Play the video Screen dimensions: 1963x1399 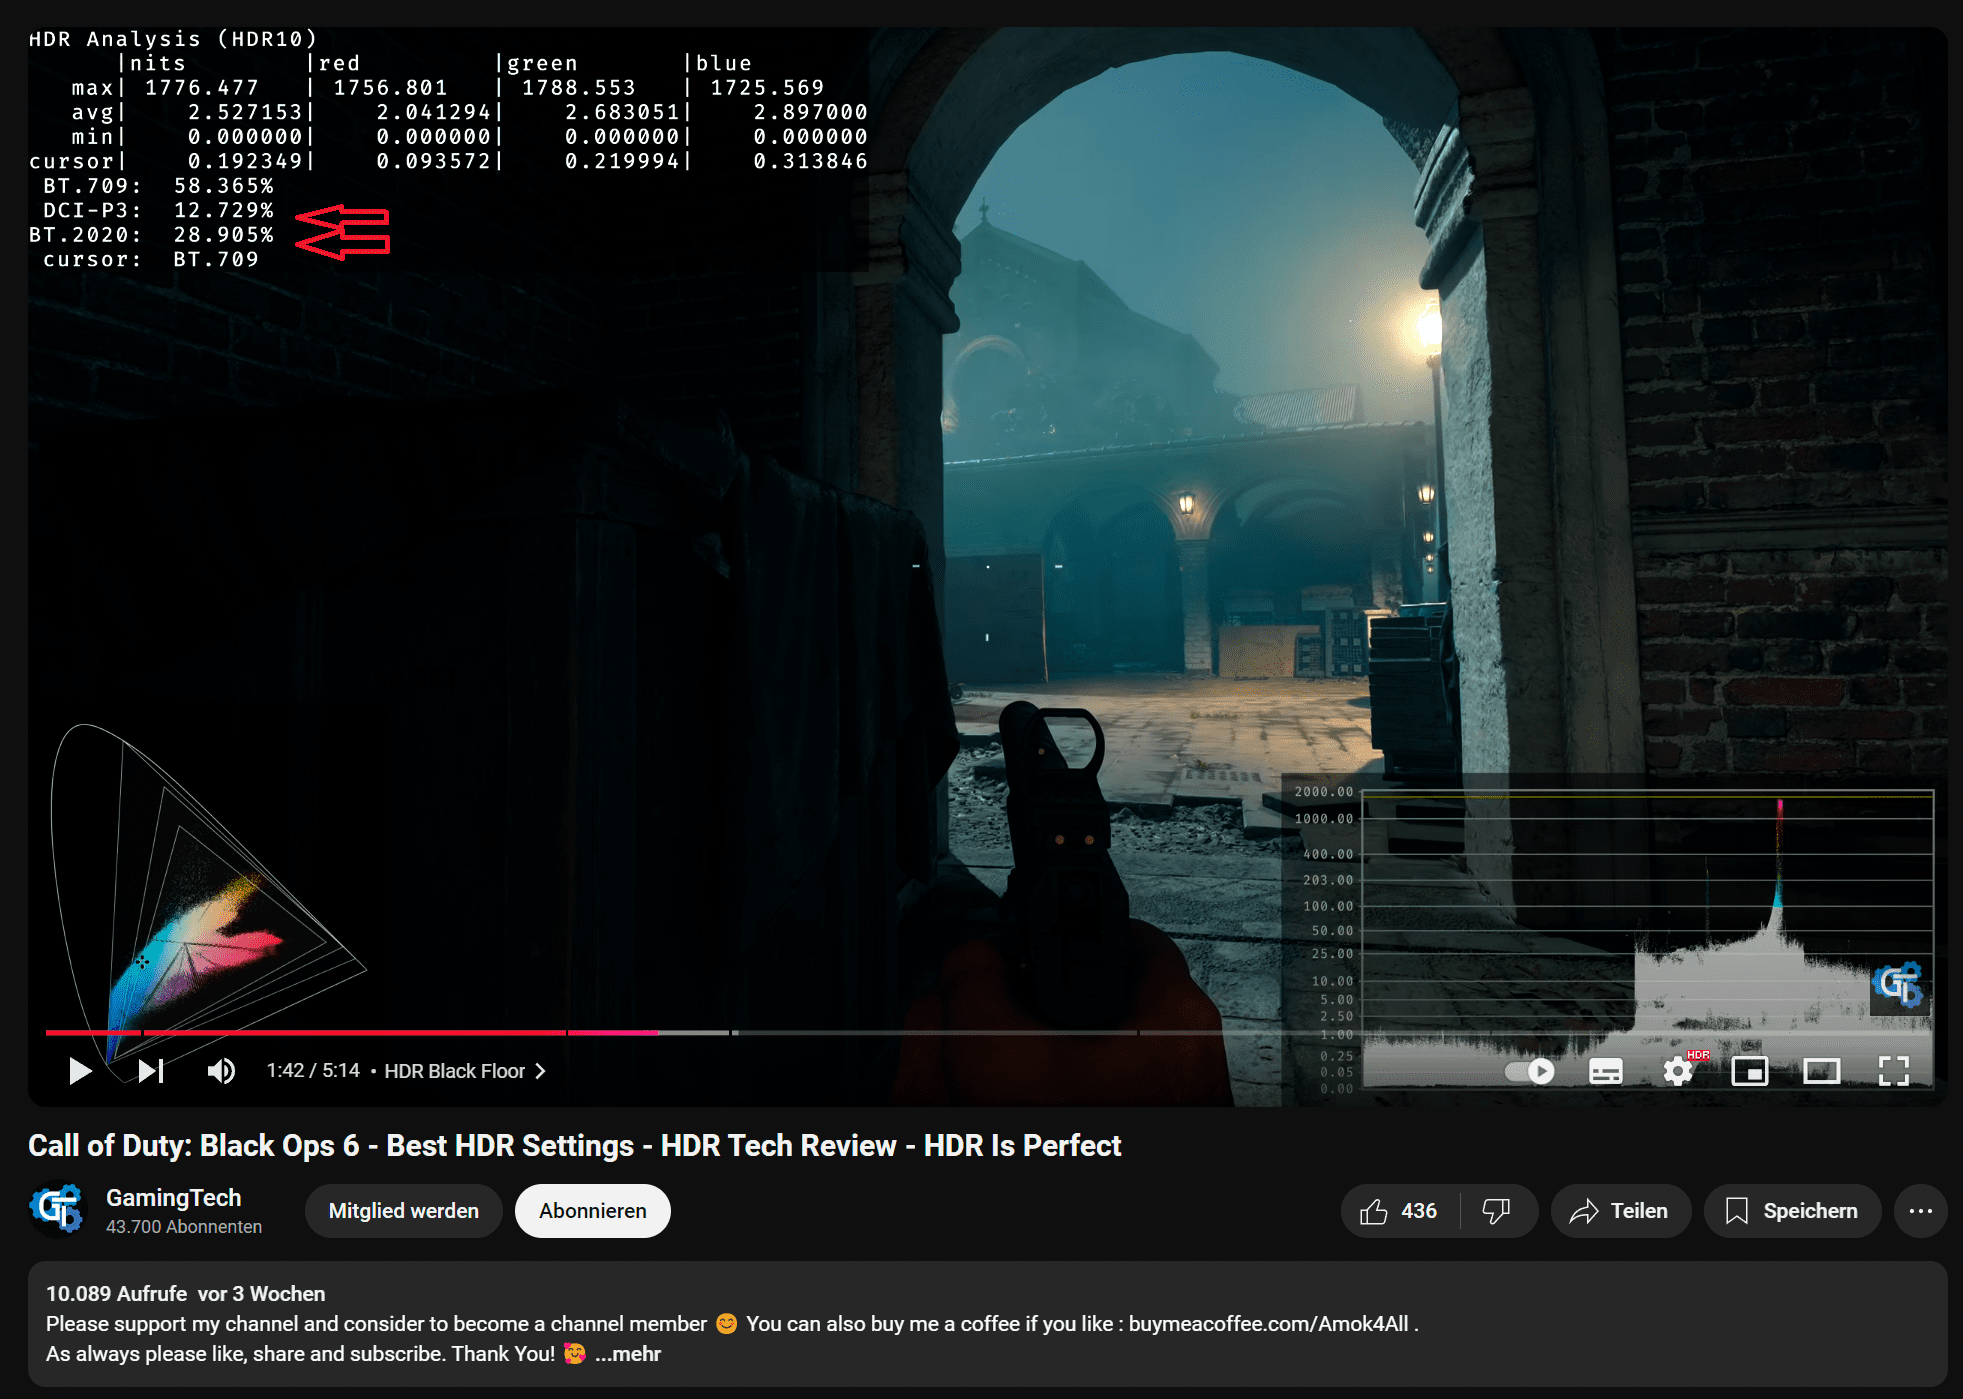(80, 1071)
